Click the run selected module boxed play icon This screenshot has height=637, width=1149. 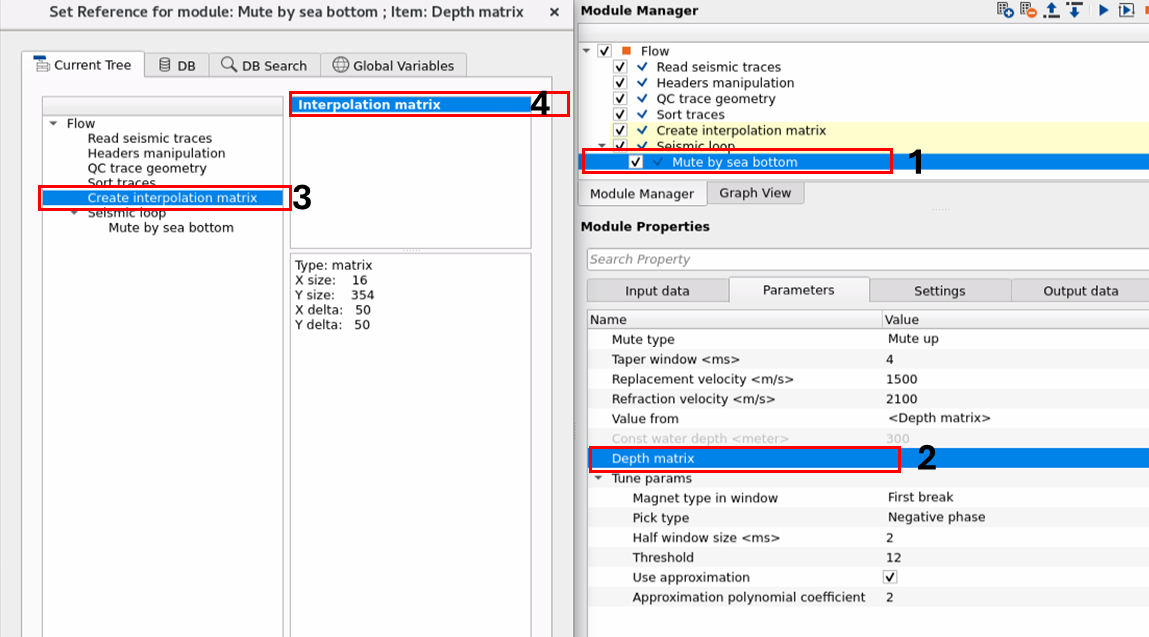[x=1127, y=10]
